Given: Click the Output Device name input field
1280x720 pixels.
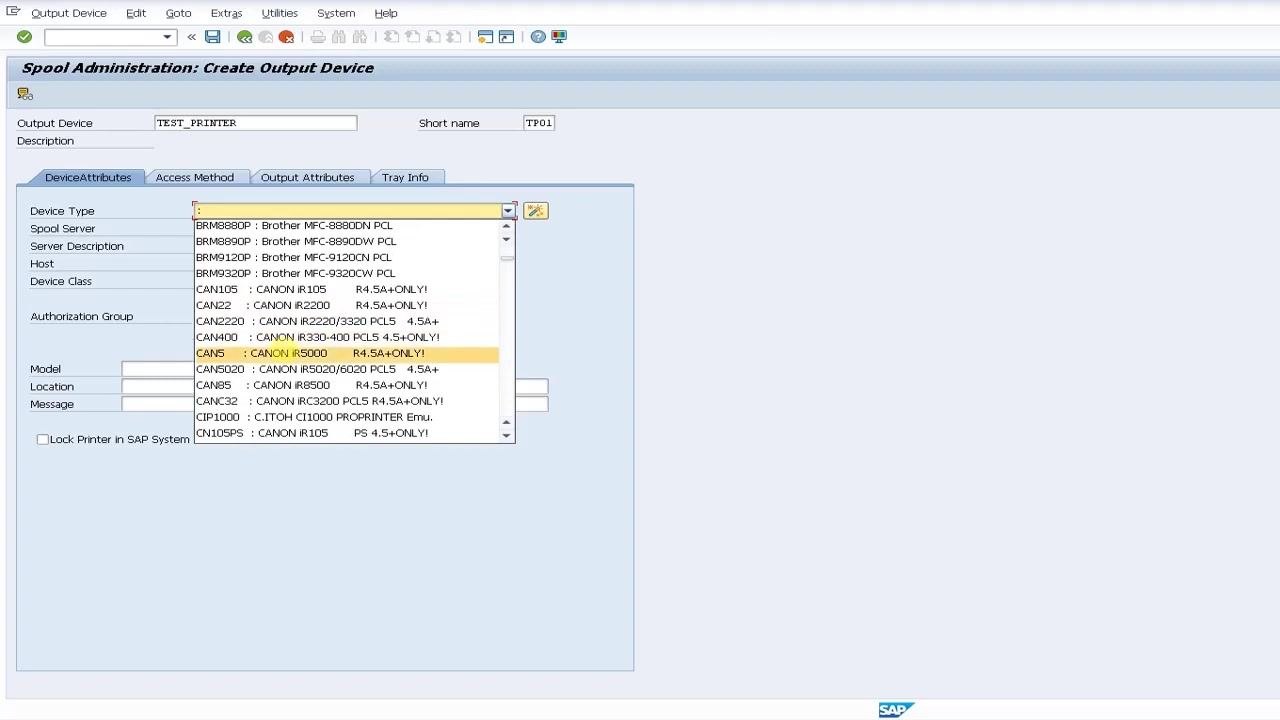Looking at the screenshot, I should (256, 123).
